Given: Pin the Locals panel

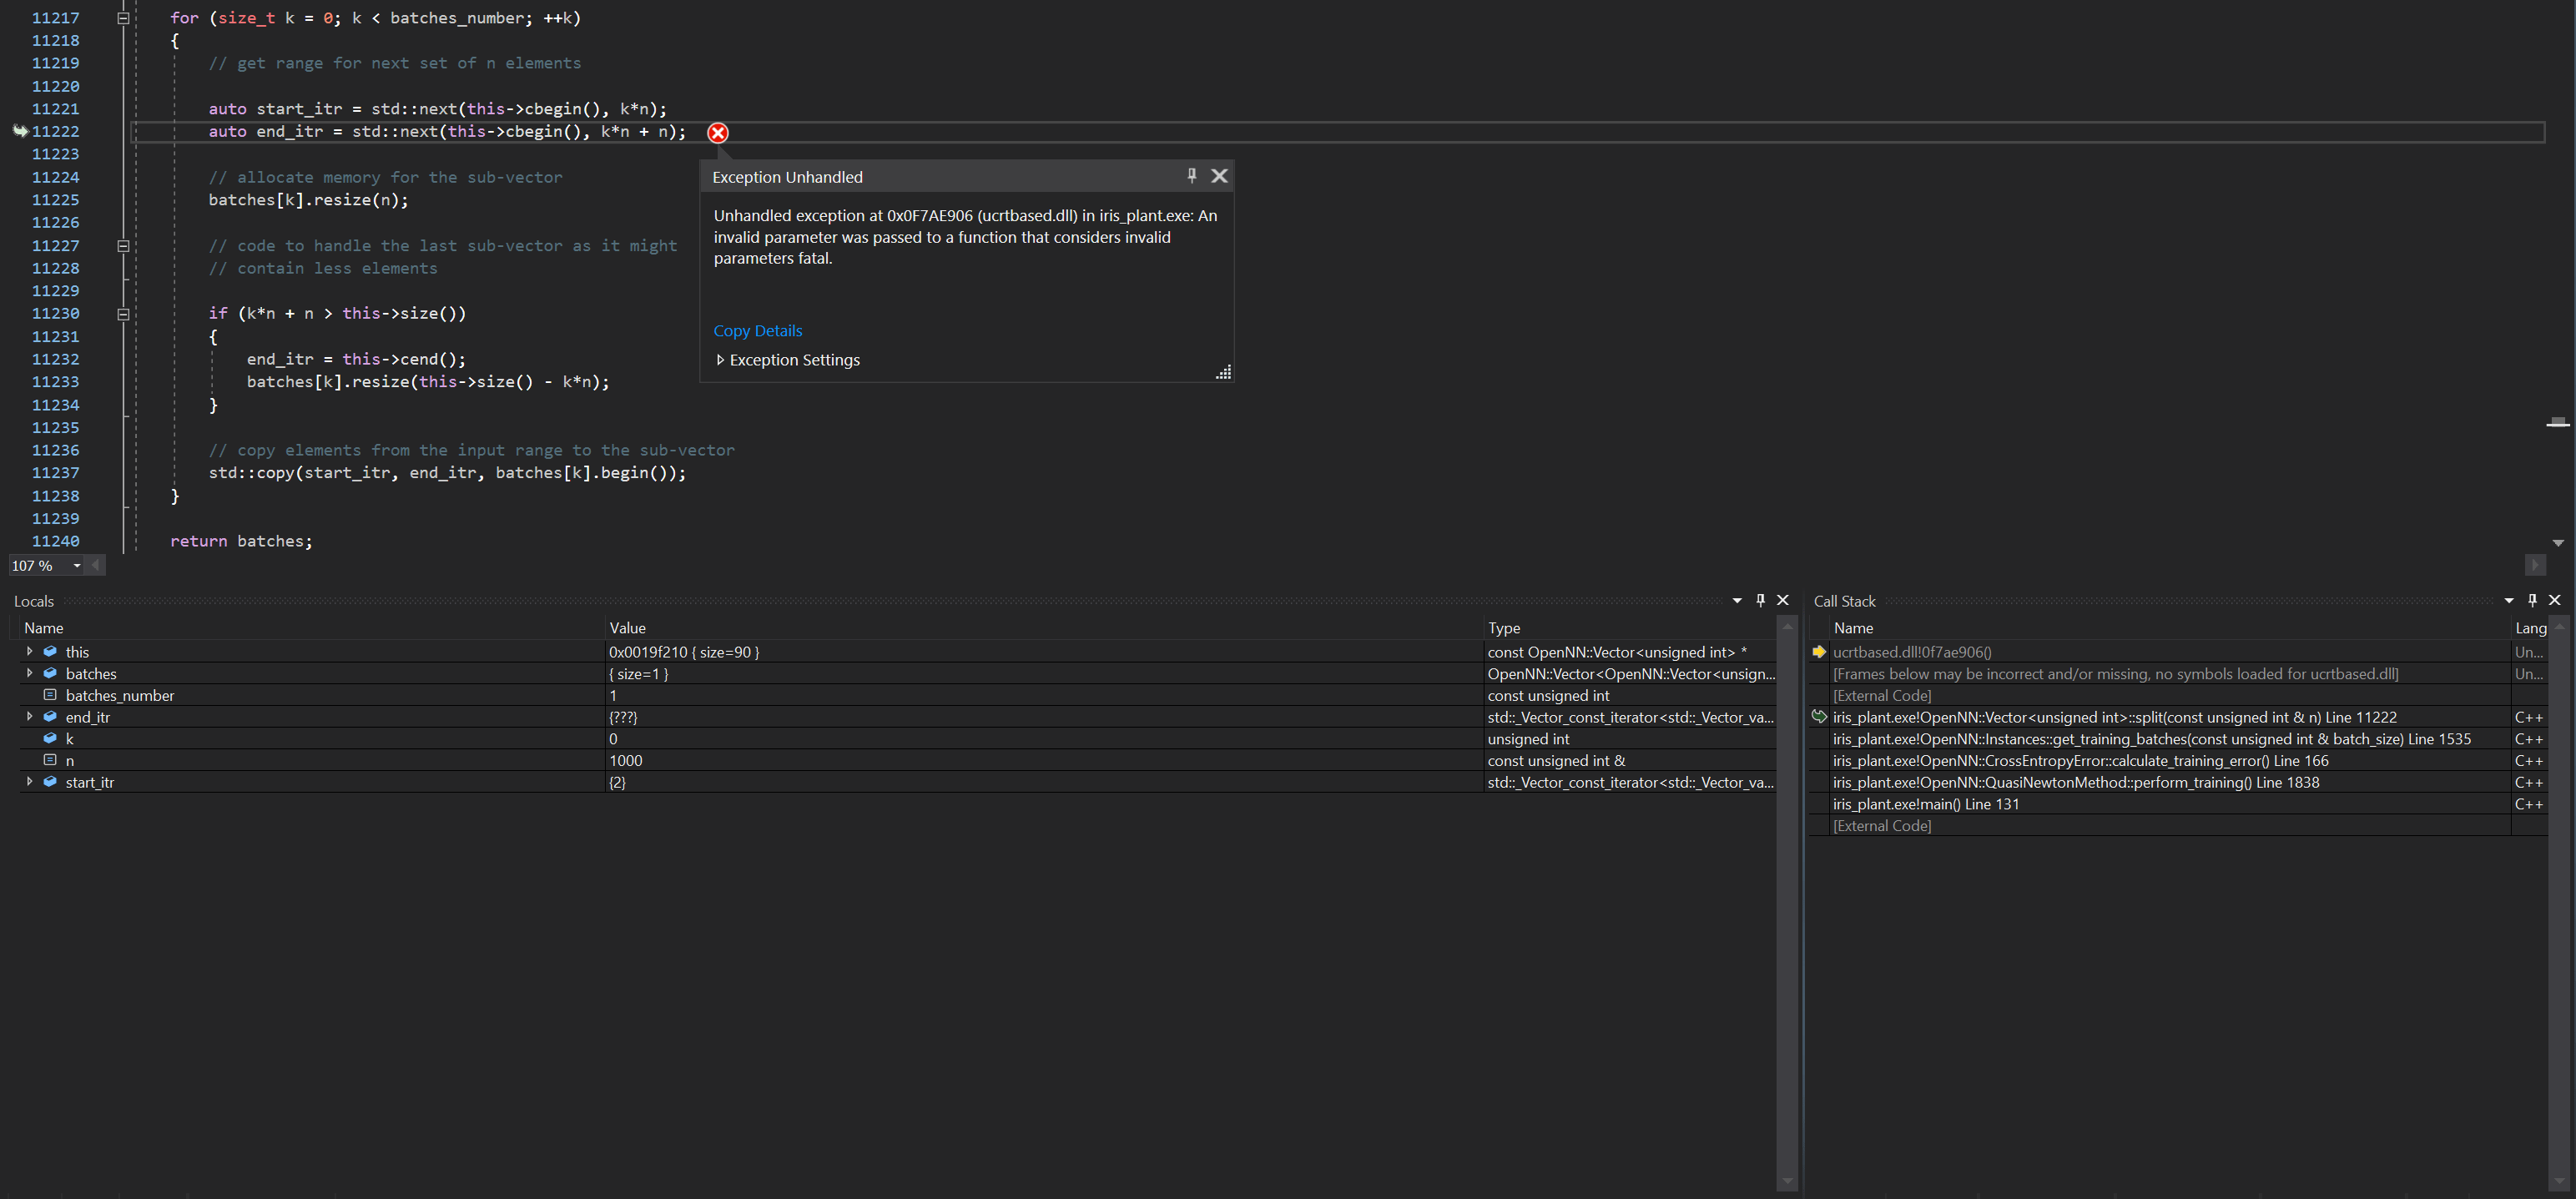Looking at the screenshot, I should [1760, 601].
